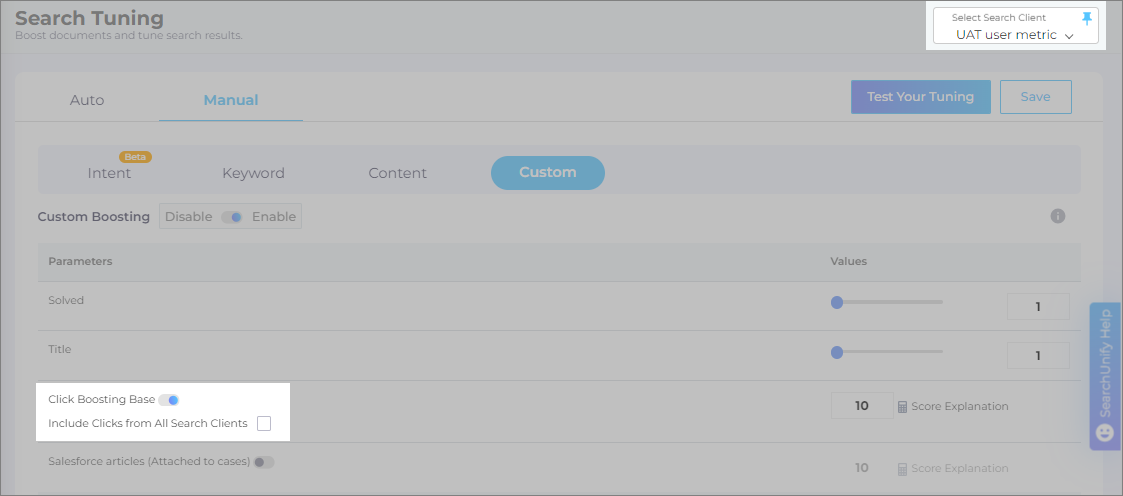
Task: Expand the UAT user metric chevron
Action: (1069, 37)
